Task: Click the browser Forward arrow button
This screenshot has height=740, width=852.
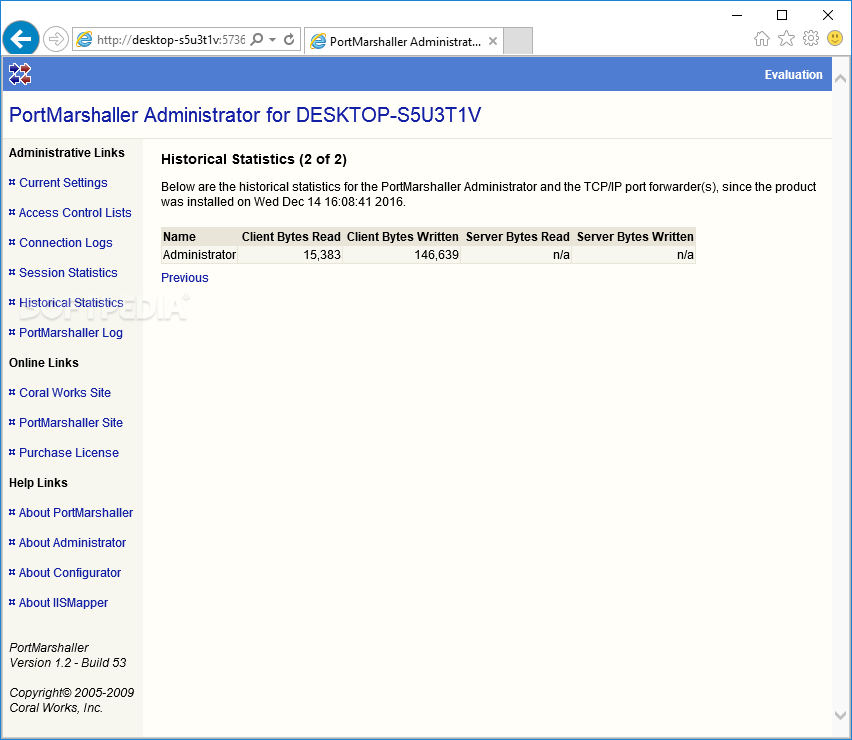Action: [x=55, y=39]
